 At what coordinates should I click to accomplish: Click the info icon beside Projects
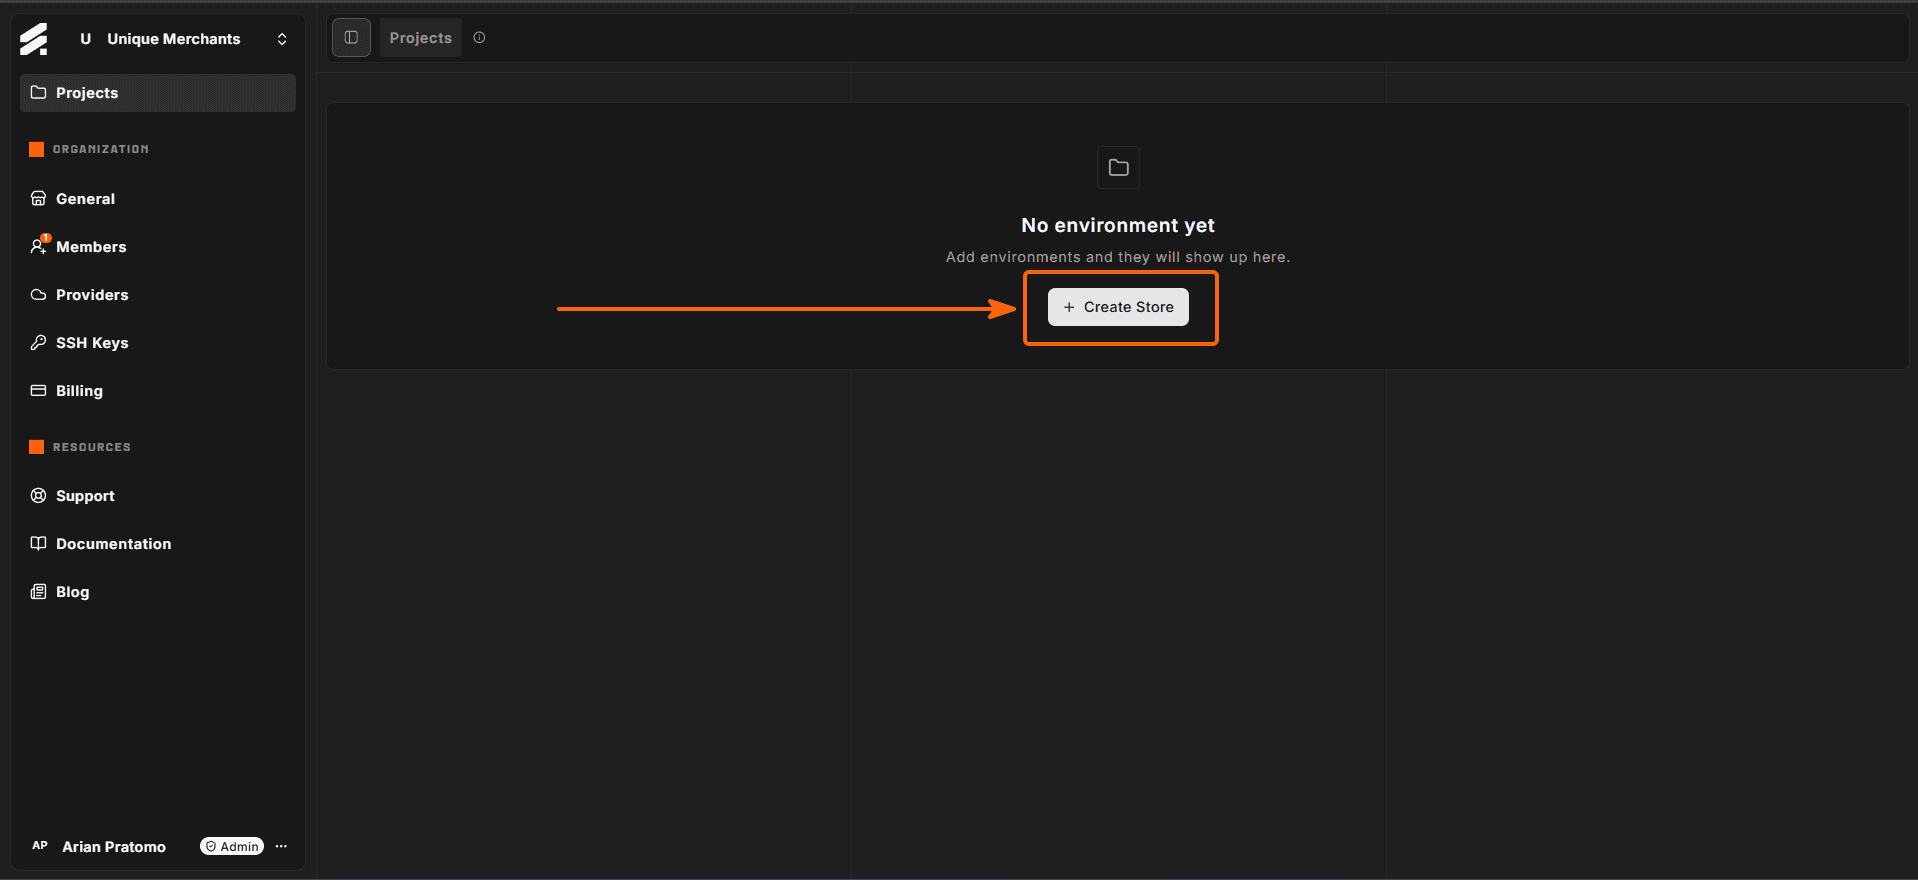[479, 38]
